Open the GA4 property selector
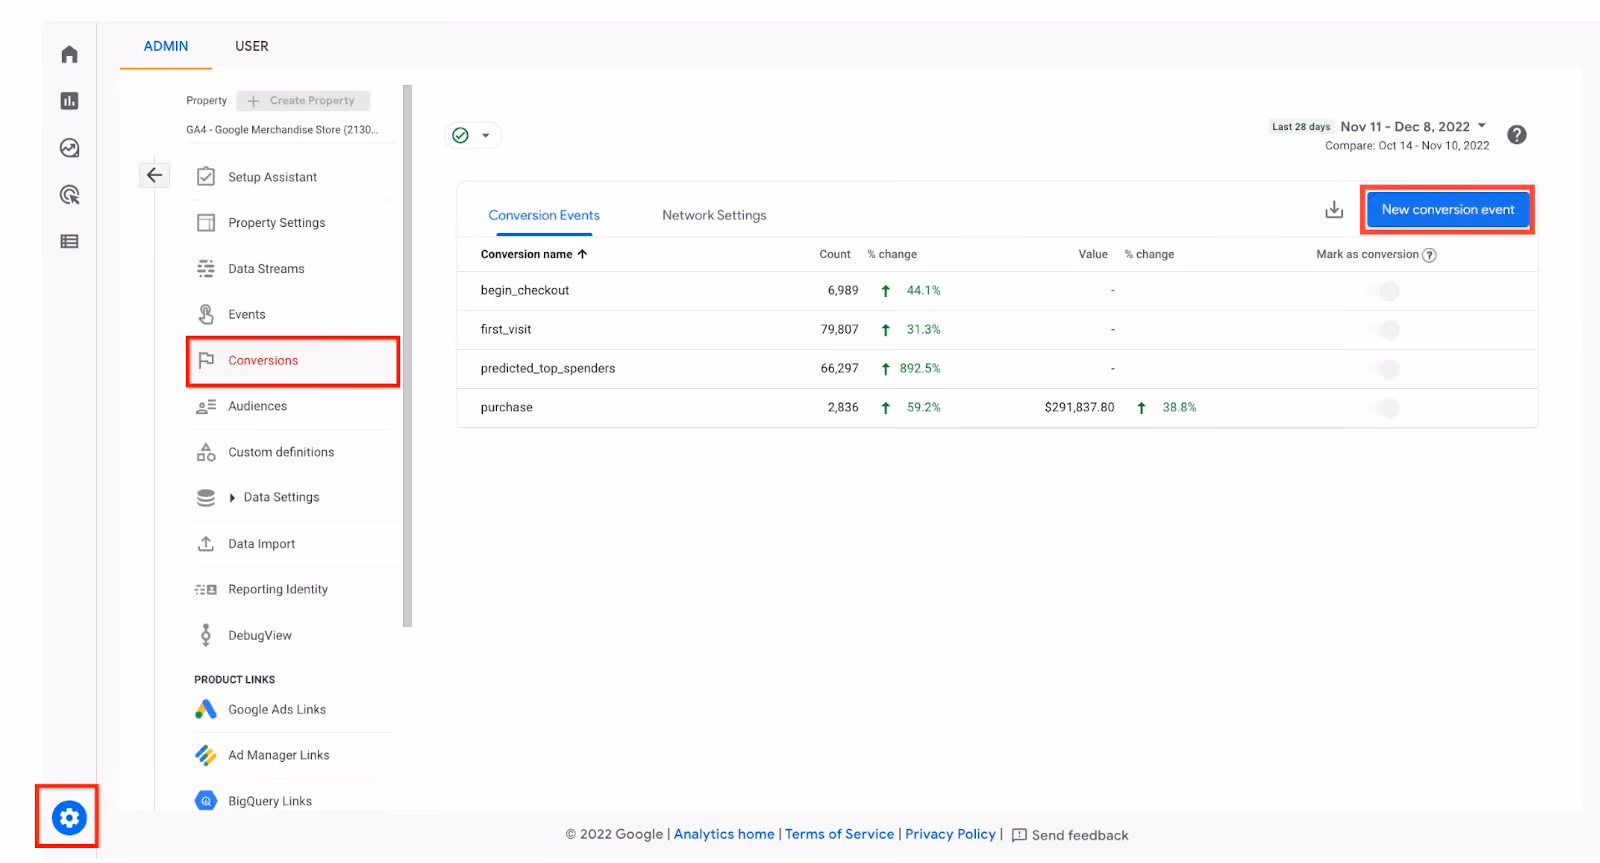Image resolution: width=1600 pixels, height=863 pixels. [282, 130]
